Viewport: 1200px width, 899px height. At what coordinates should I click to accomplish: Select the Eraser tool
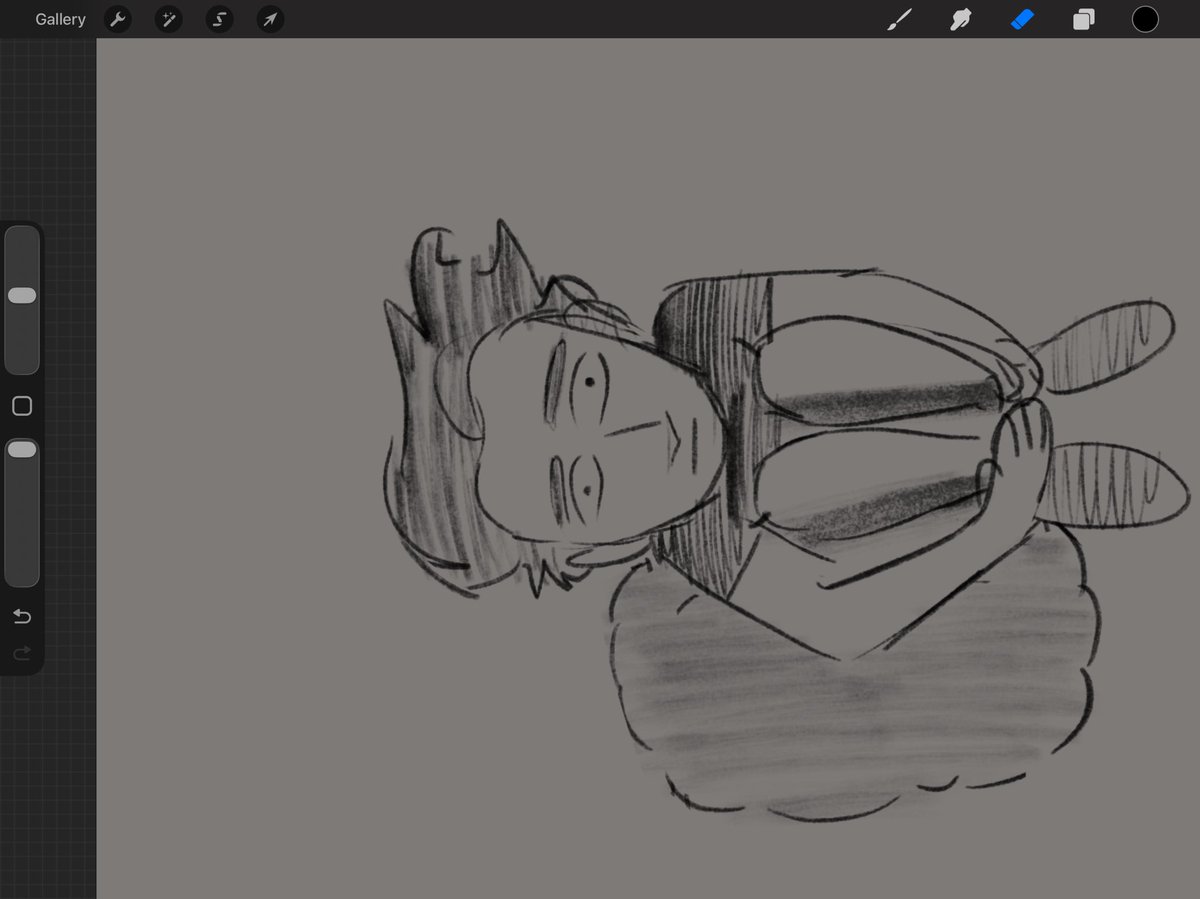tap(1022, 19)
